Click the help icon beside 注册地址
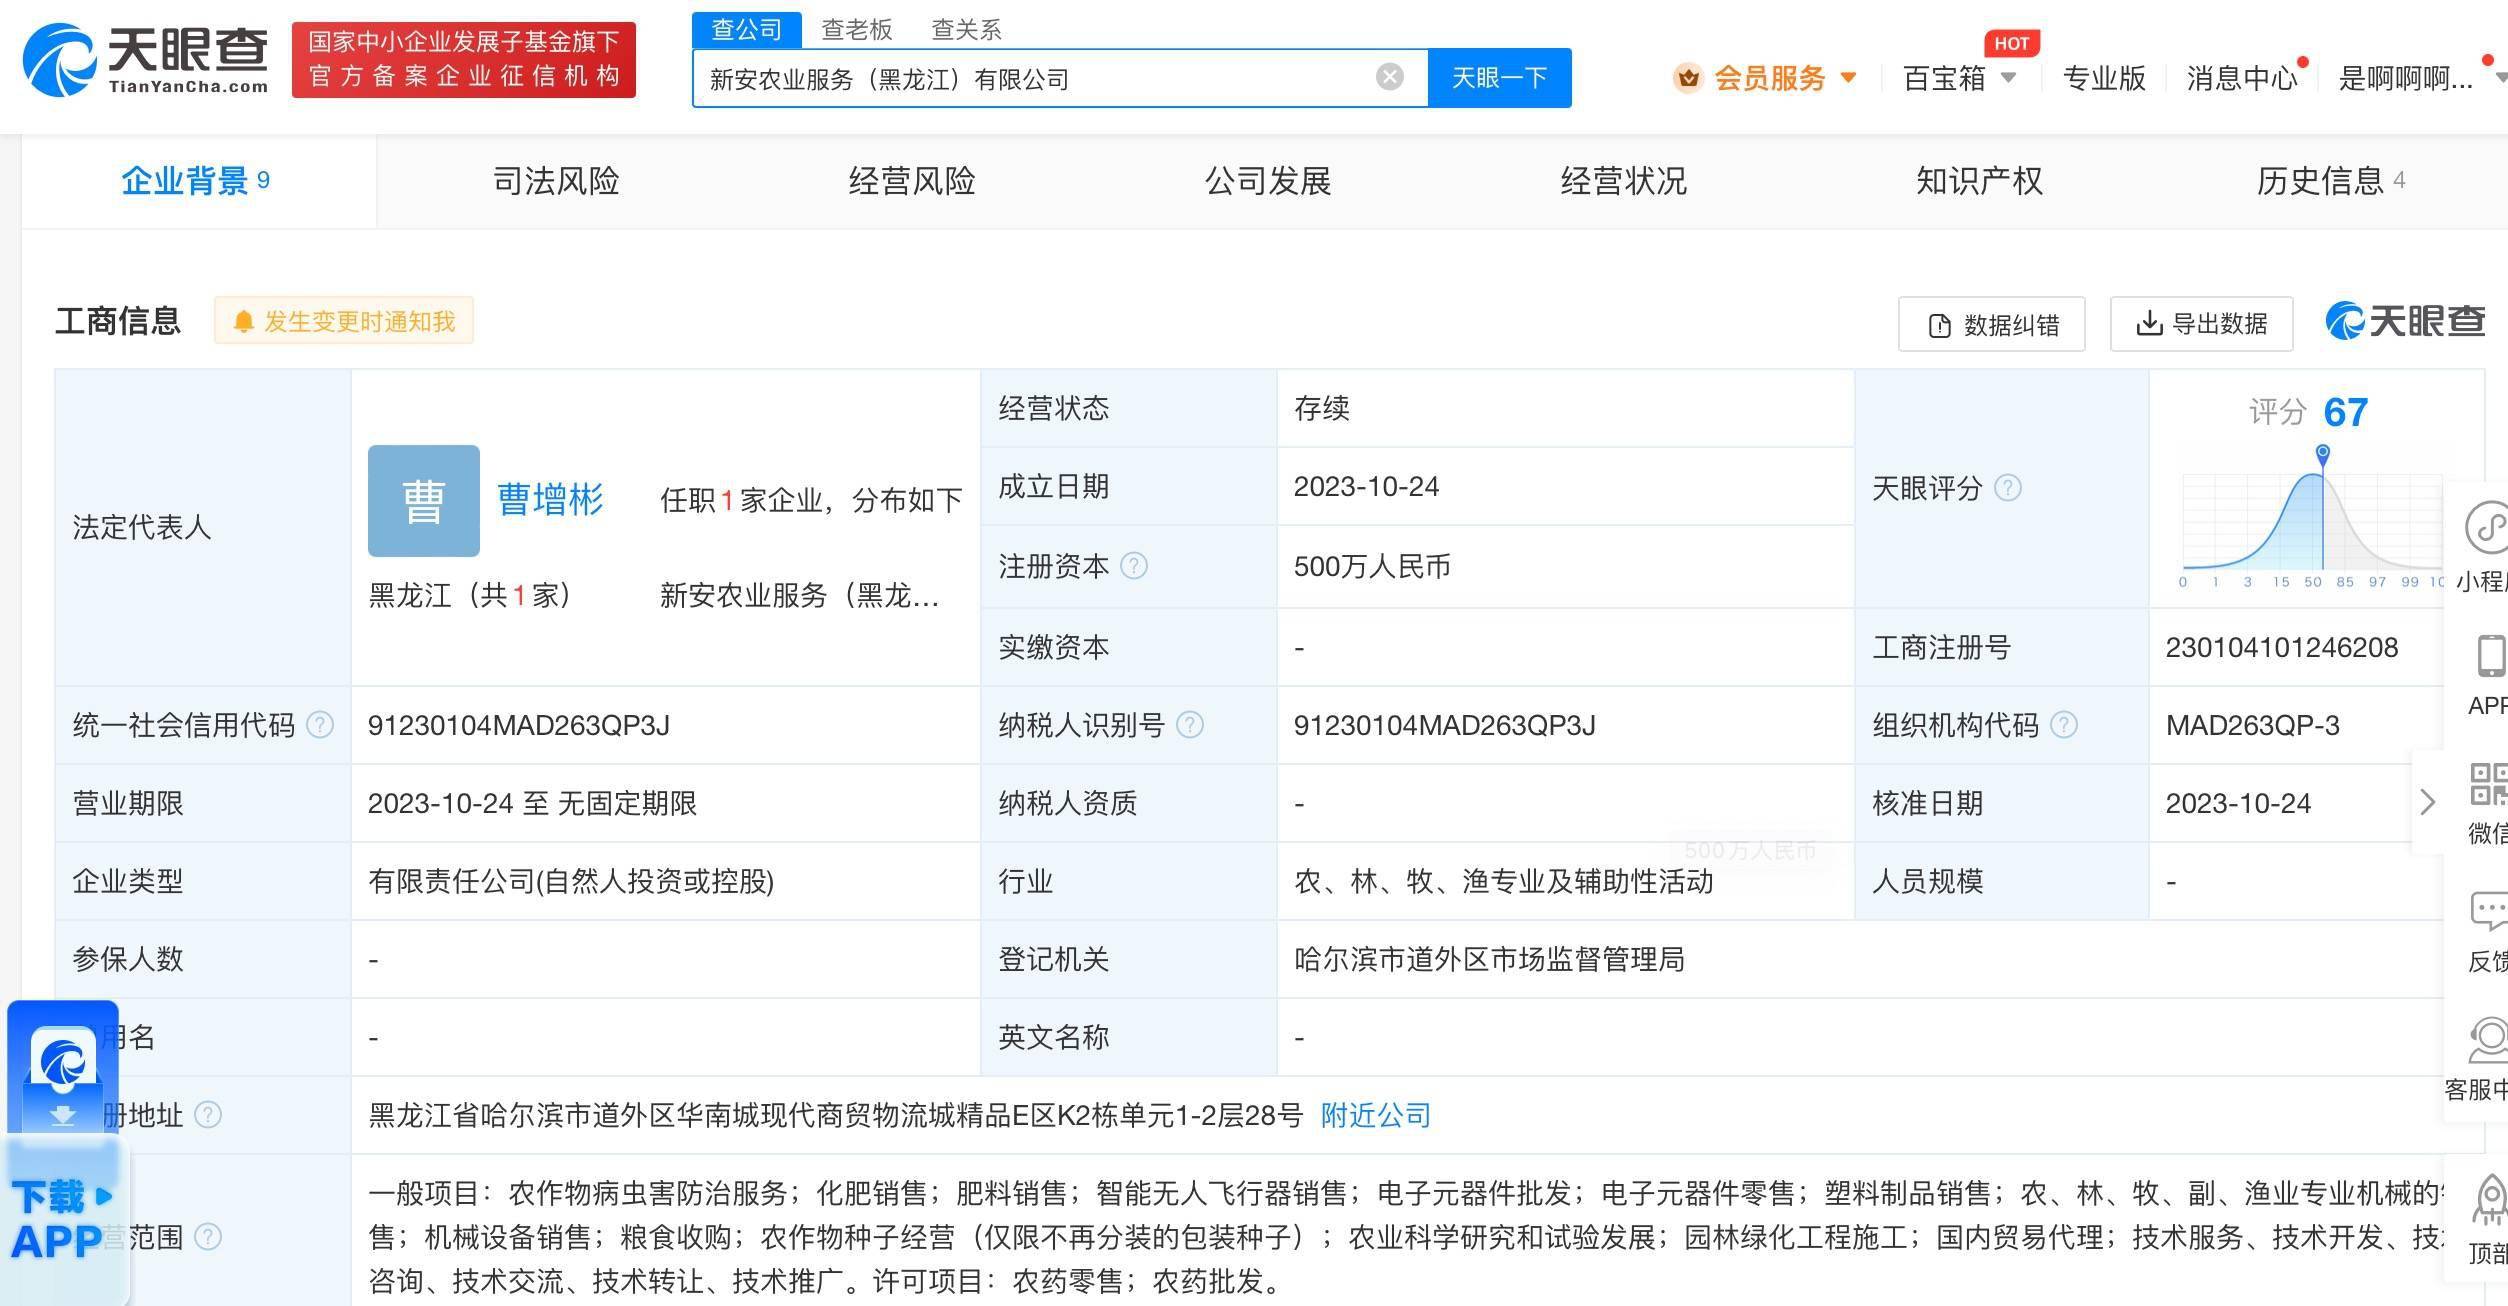This screenshot has height=1306, width=2508. (208, 1115)
